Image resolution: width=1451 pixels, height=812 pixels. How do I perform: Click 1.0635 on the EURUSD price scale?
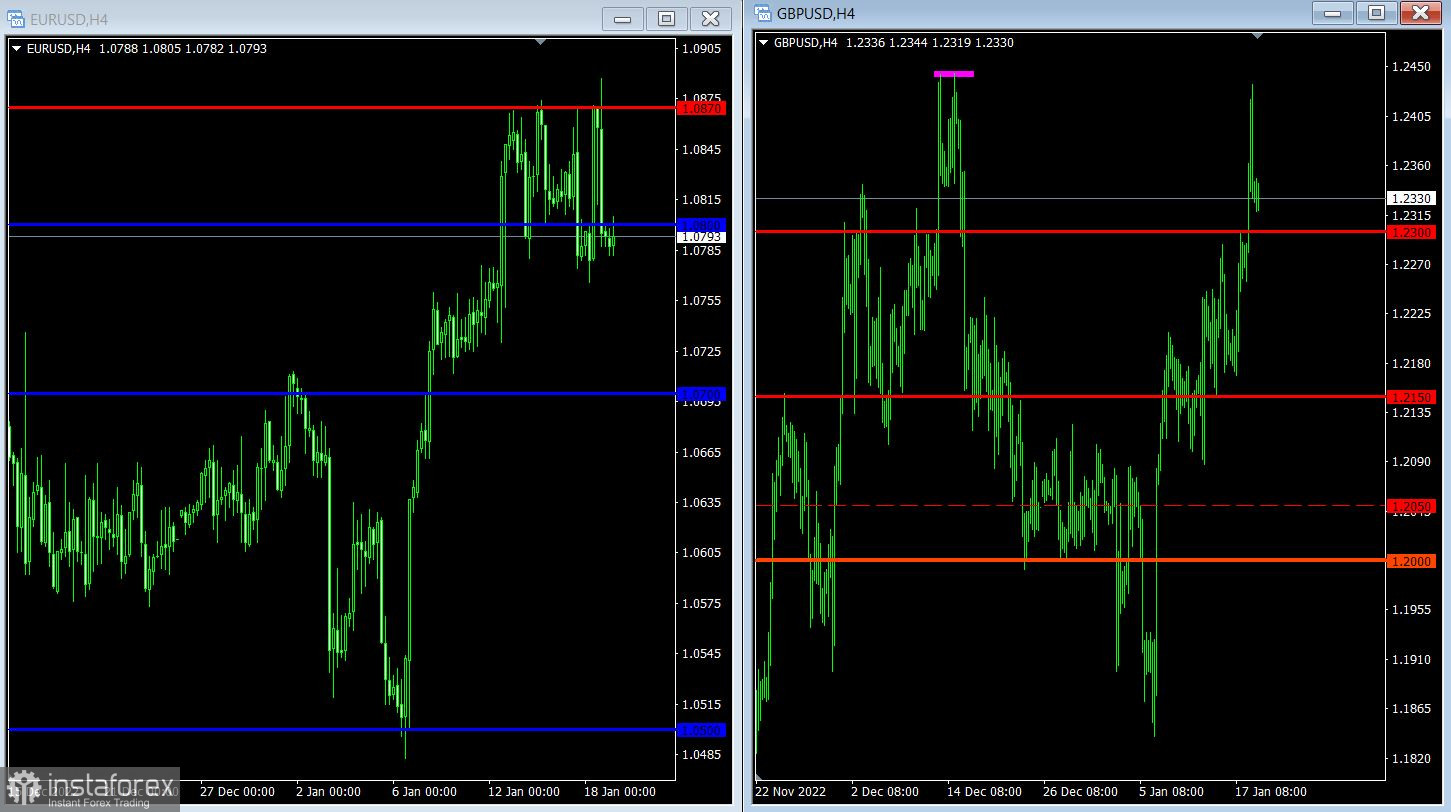tap(700, 503)
